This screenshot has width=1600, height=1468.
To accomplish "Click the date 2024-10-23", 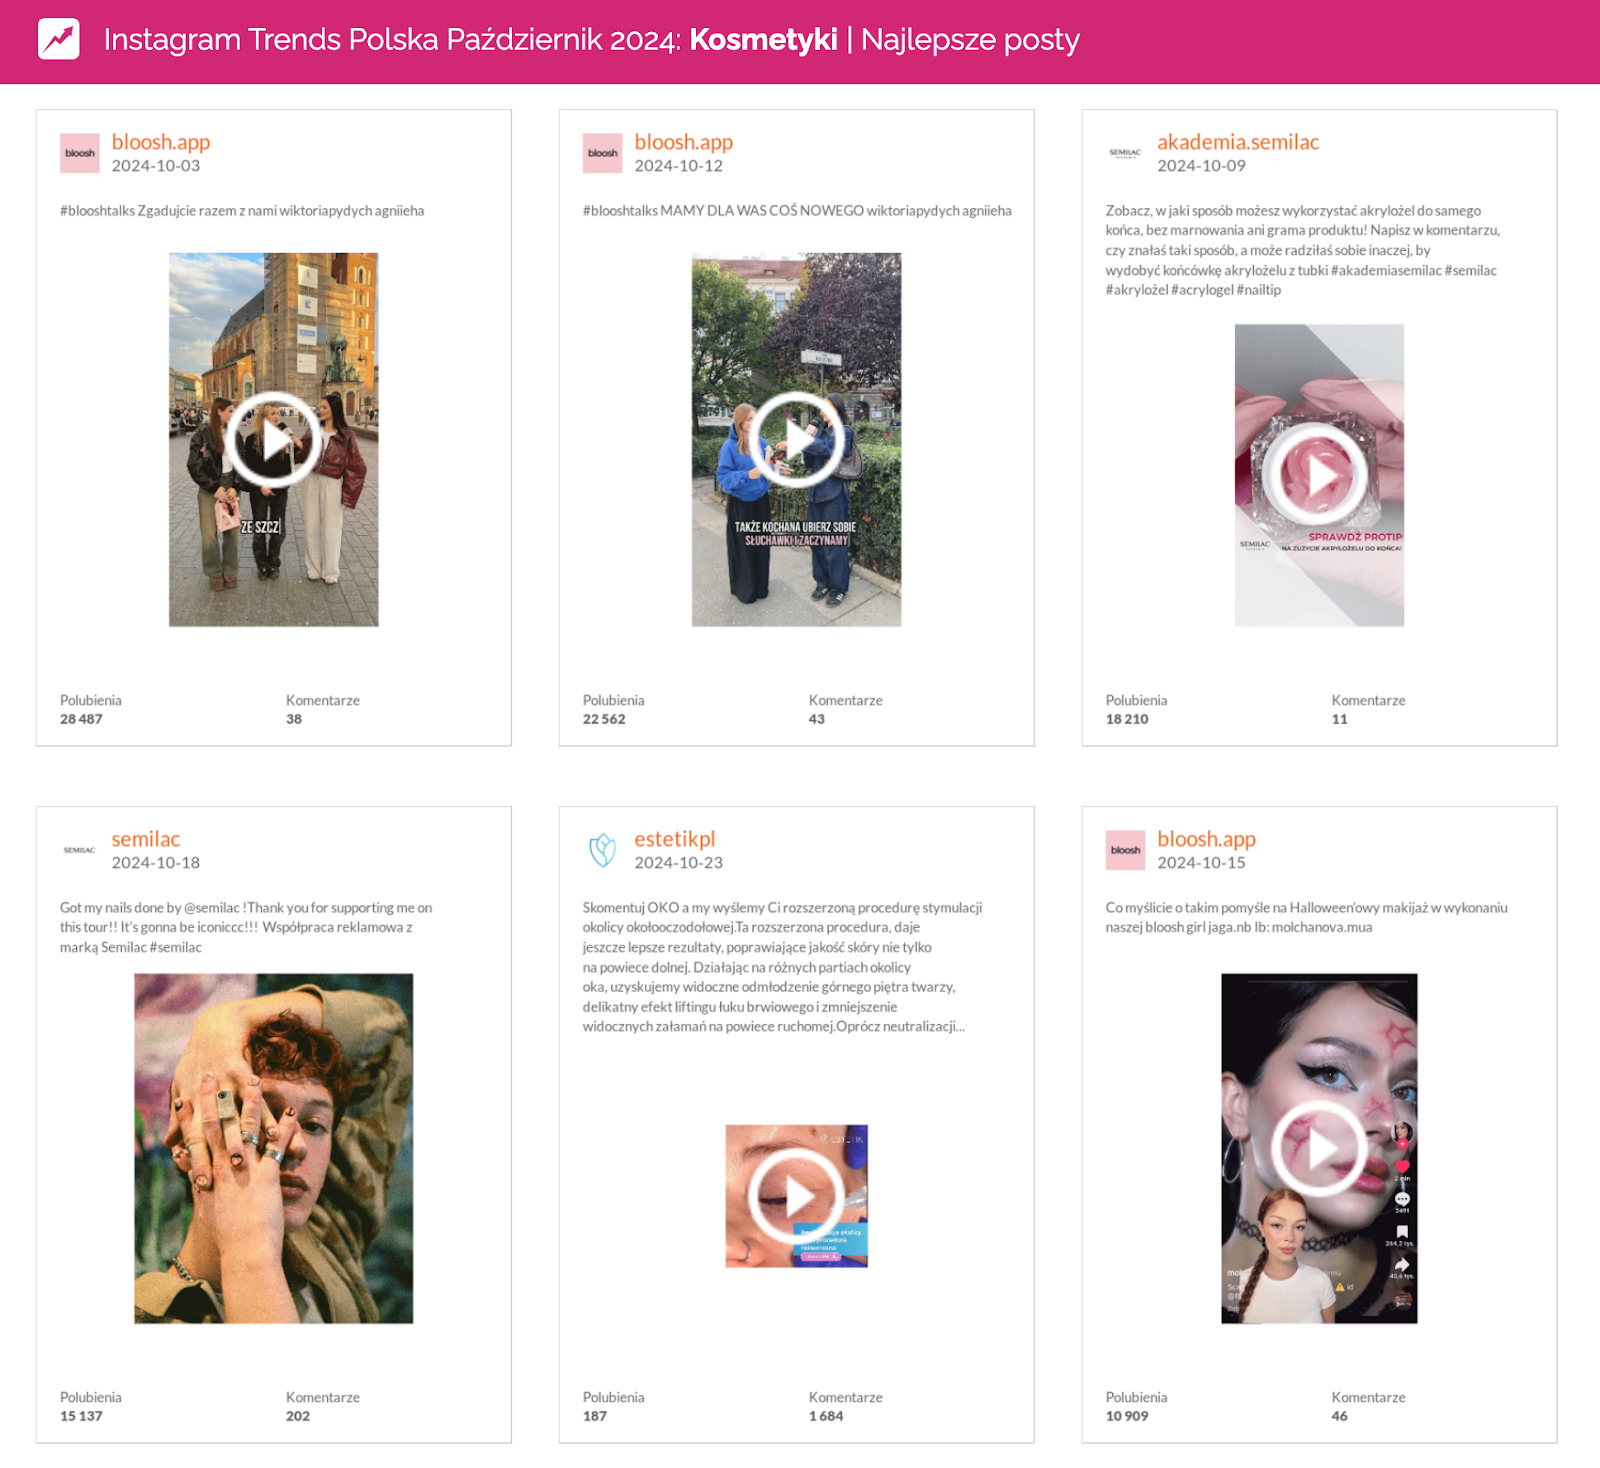I will click(678, 863).
